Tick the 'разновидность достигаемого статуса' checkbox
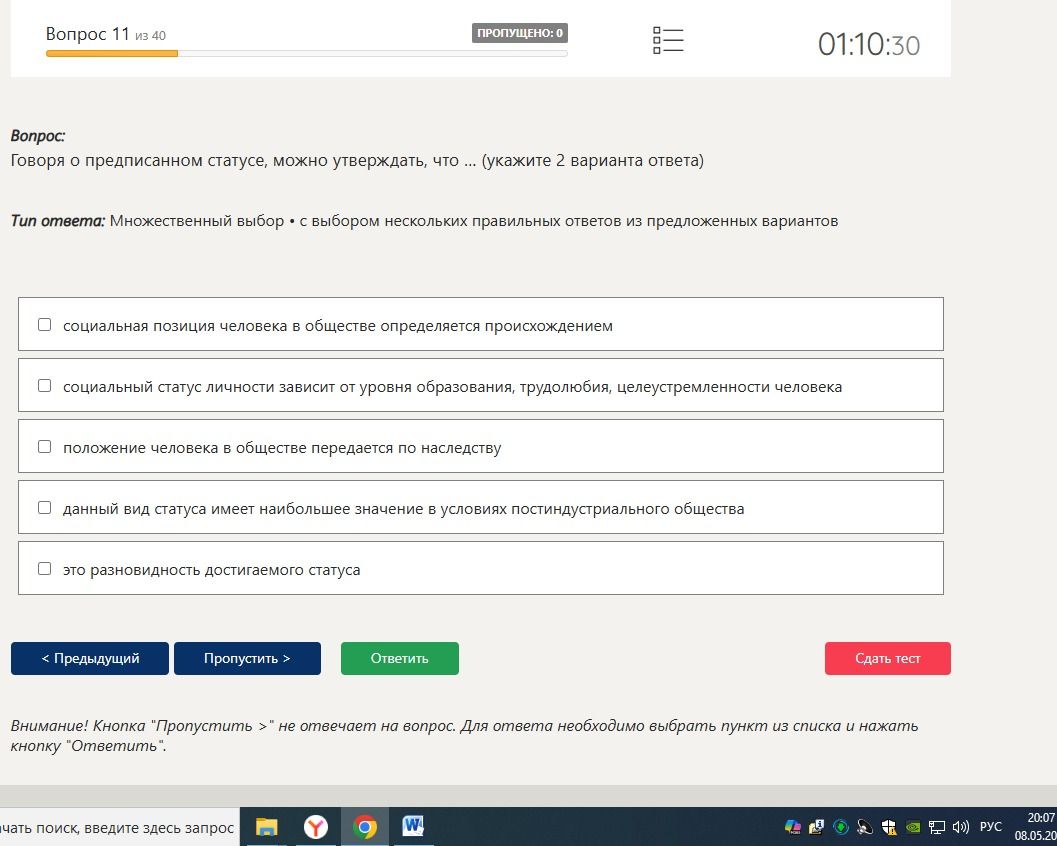The image size is (1057, 846). click(44, 569)
